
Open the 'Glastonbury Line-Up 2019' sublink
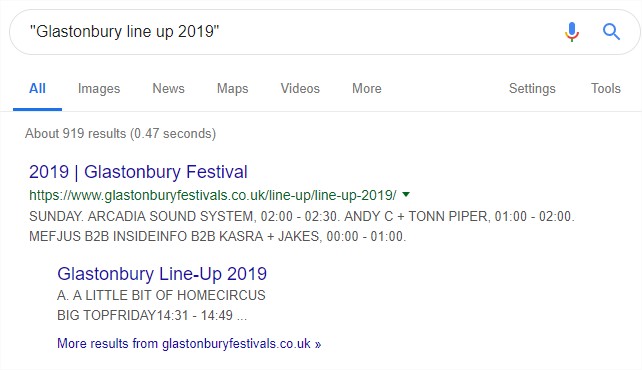click(x=162, y=274)
